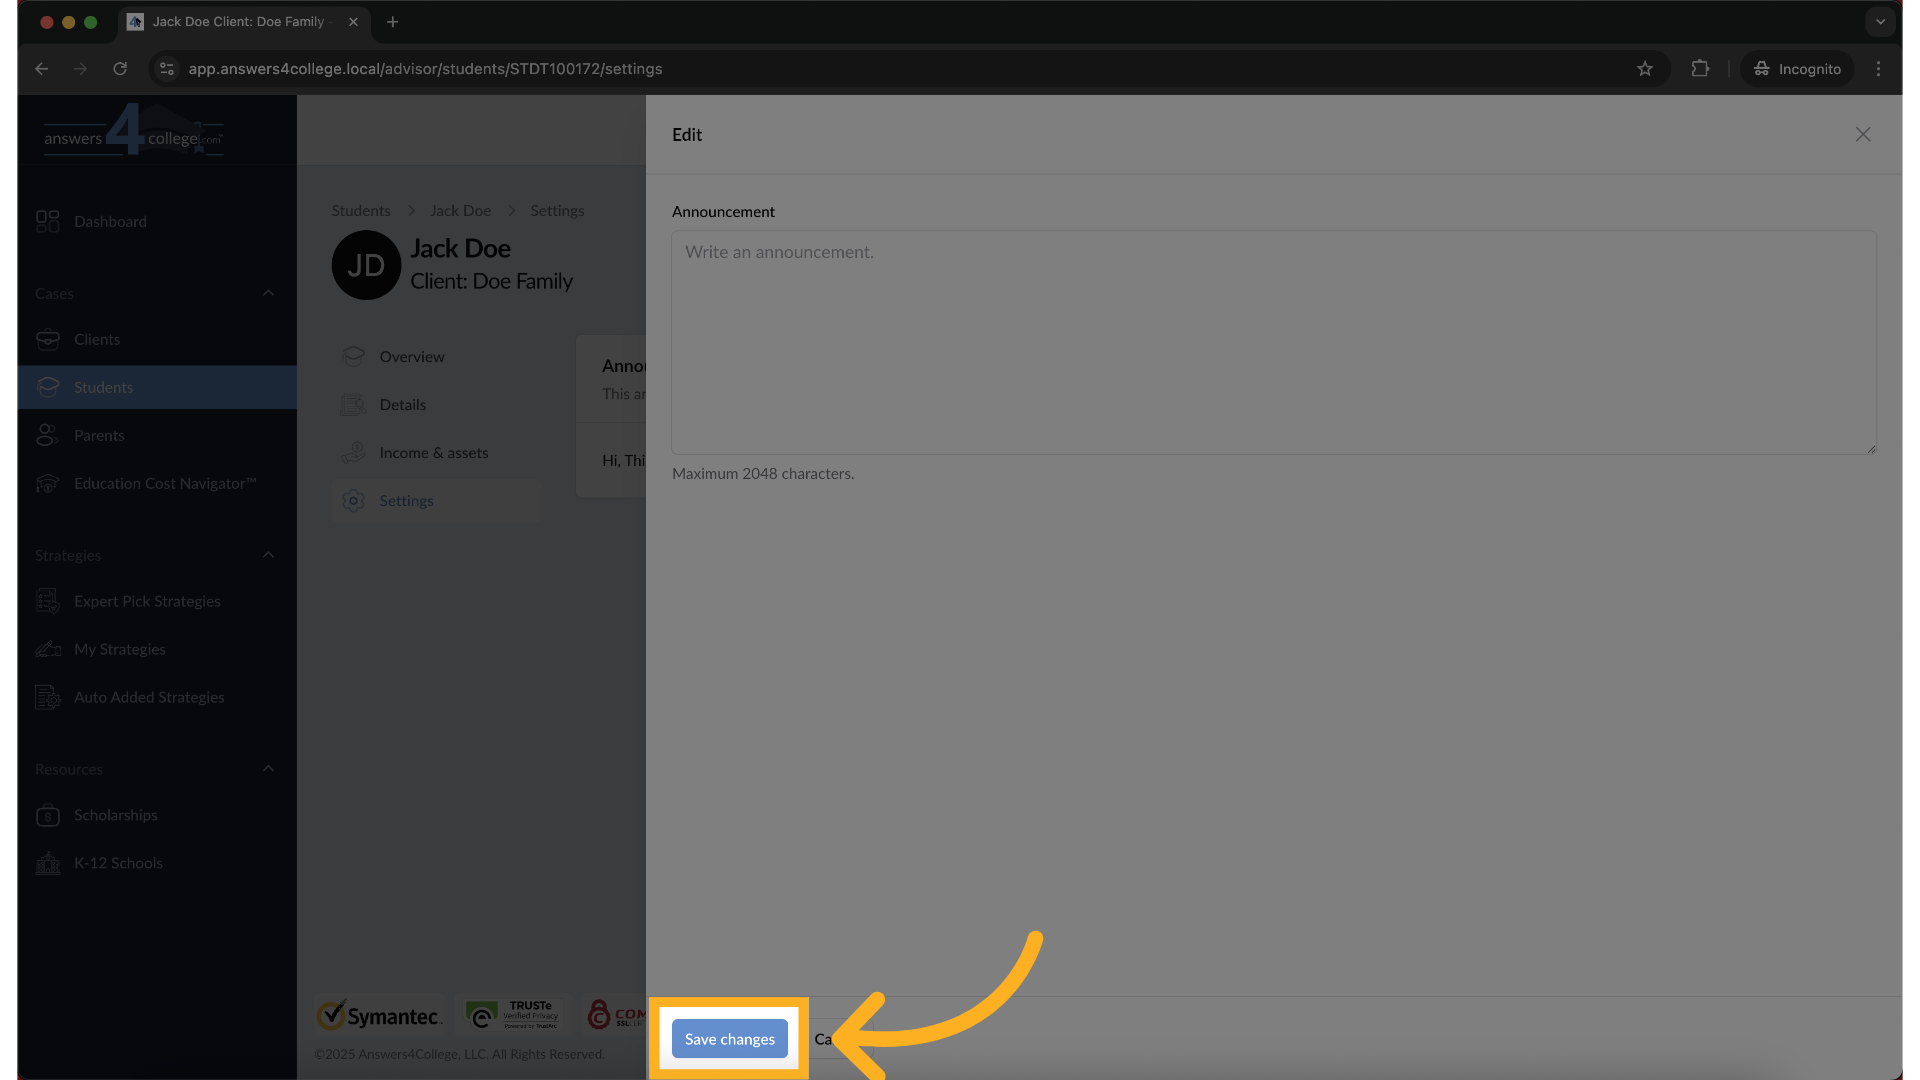Reload the page with the refresh icon
The image size is (1920, 1080).
120,68
